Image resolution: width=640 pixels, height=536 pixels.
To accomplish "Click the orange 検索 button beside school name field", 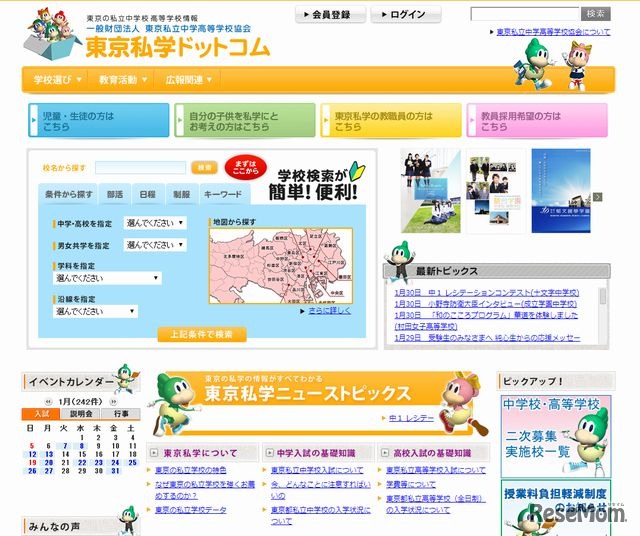I will [204, 167].
